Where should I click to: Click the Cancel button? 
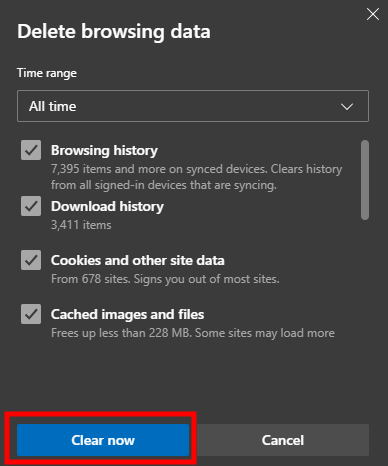coord(283,440)
